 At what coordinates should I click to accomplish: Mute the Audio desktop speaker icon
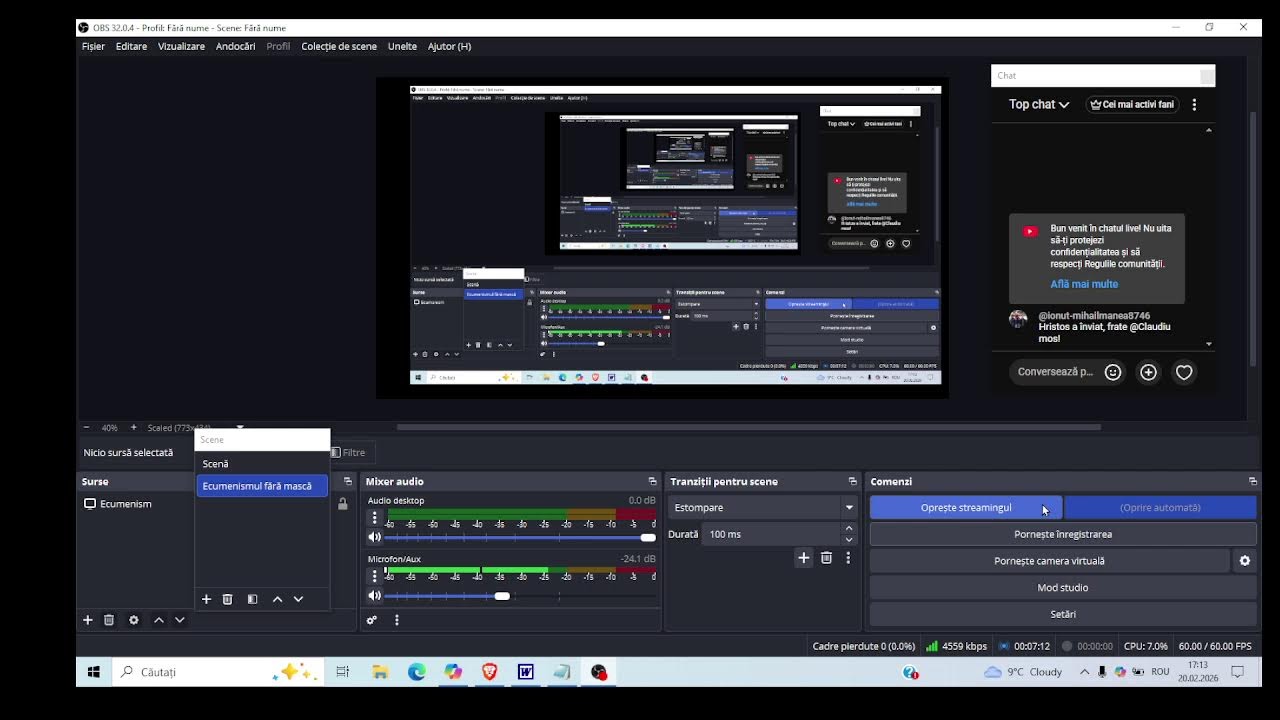pos(375,537)
